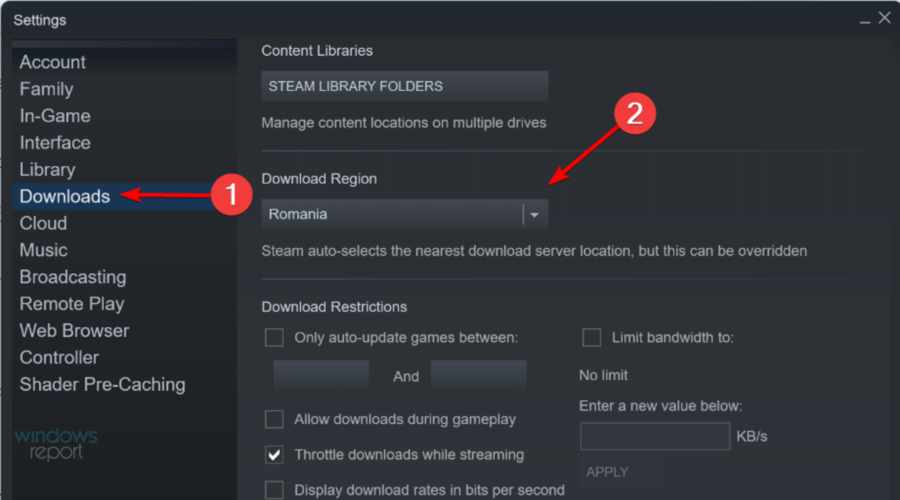This screenshot has height=500, width=900.
Task: Toggle Display download rates in bits per second
Action: (274, 490)
